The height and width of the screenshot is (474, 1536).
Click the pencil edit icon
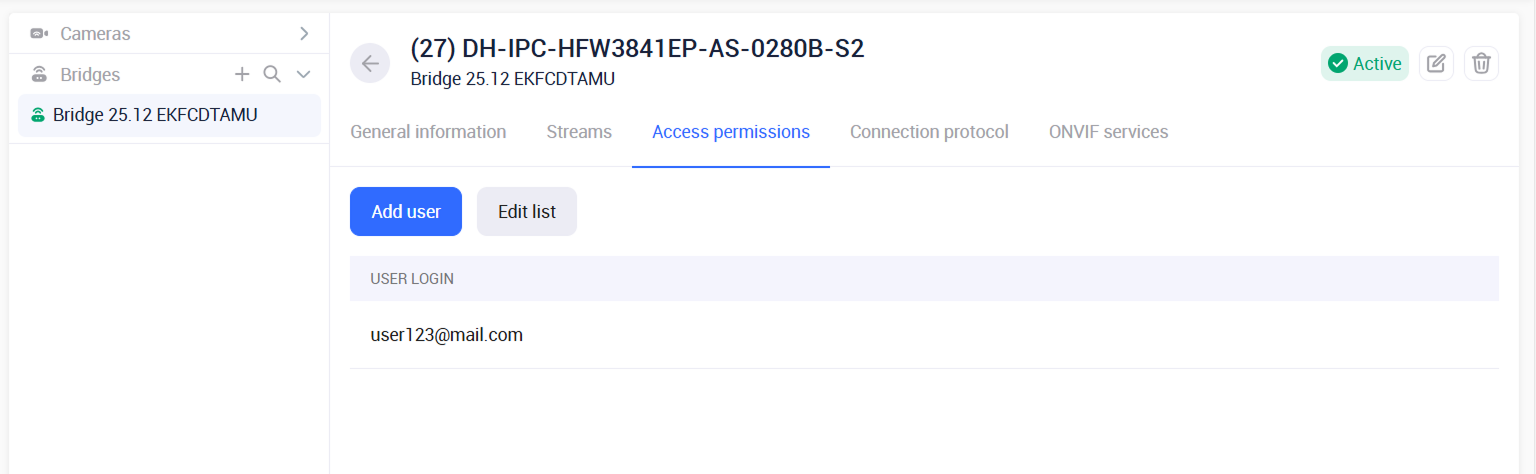click(1436, 64)
